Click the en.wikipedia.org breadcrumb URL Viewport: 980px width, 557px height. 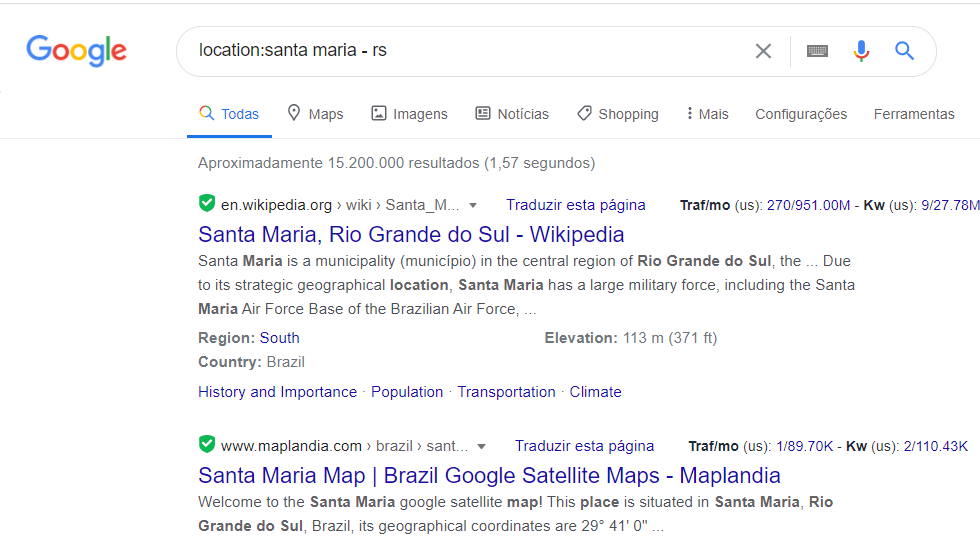click(x=340, y=205)
